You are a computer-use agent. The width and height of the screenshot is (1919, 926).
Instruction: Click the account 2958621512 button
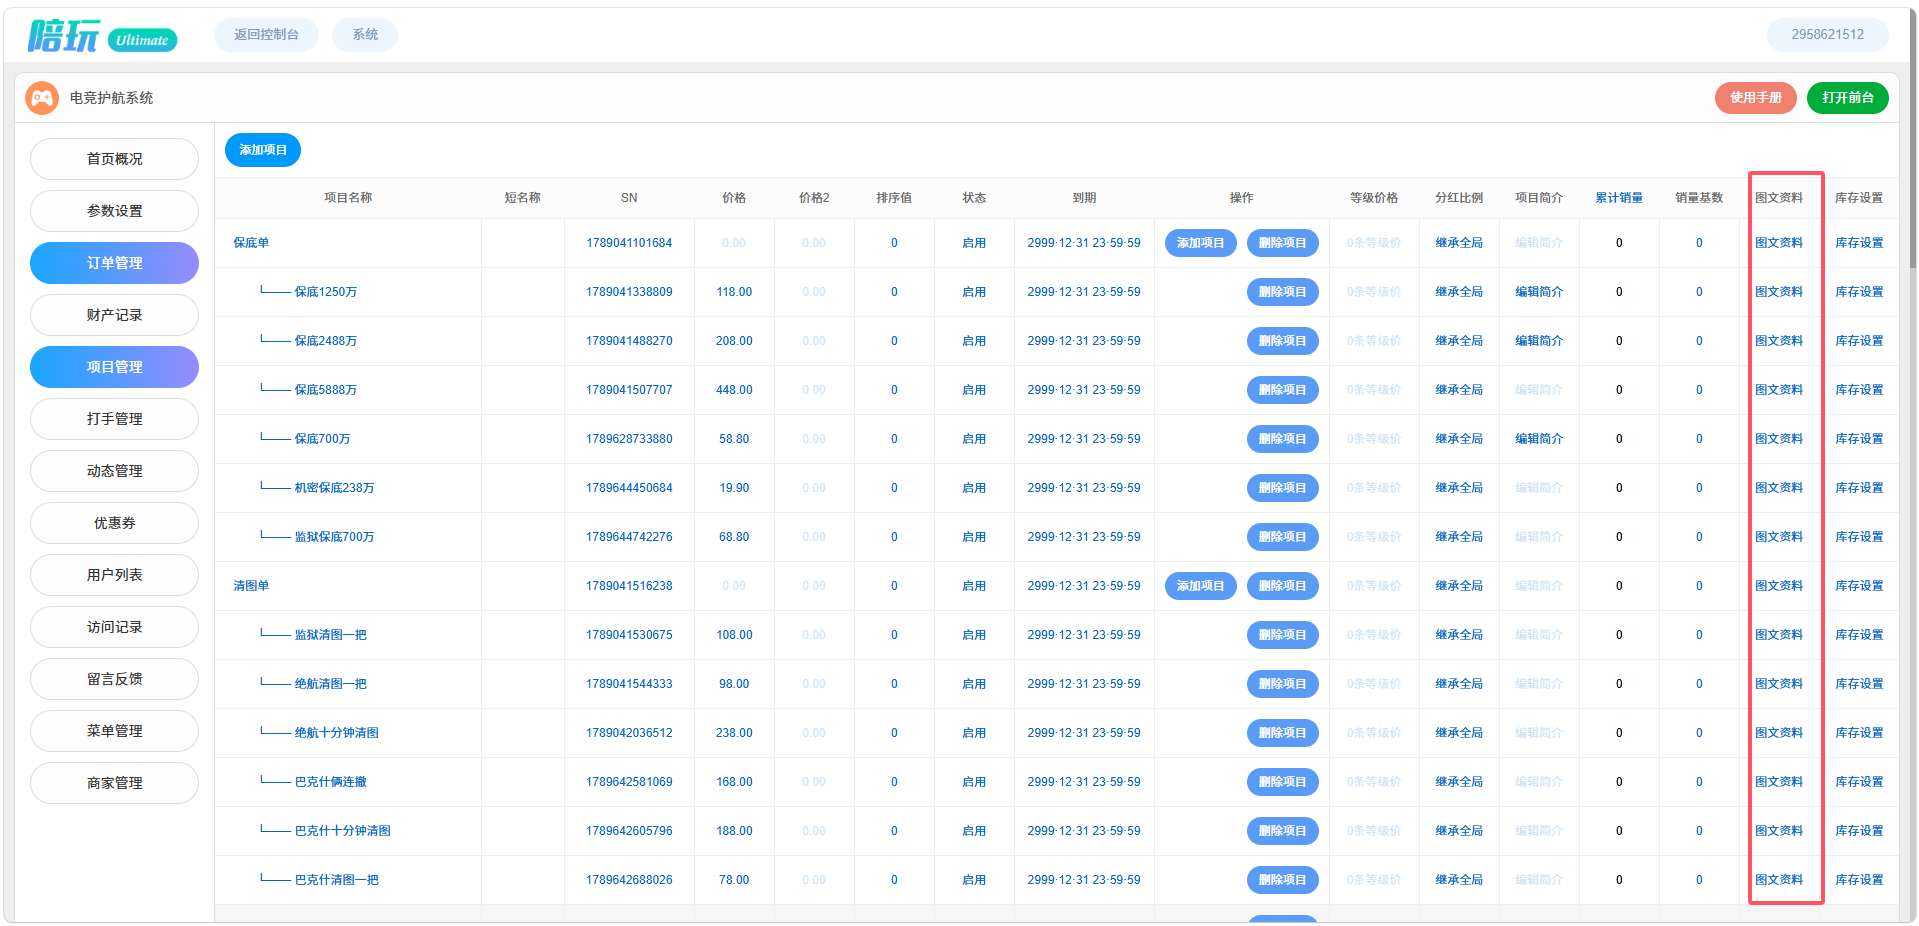point(1827,34)
